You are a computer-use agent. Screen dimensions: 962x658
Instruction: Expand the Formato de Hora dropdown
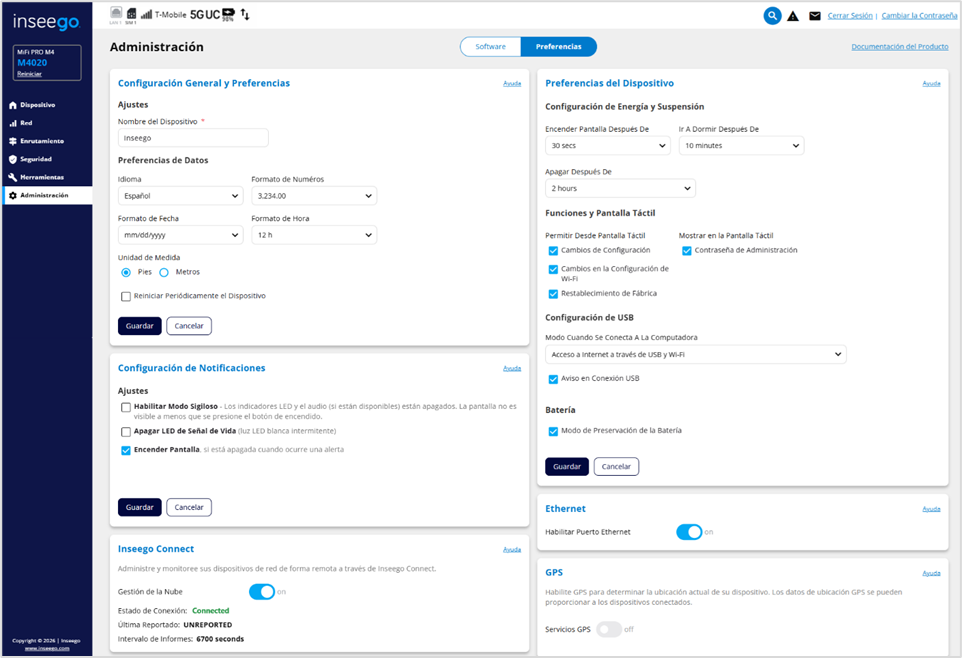point(313,235)
